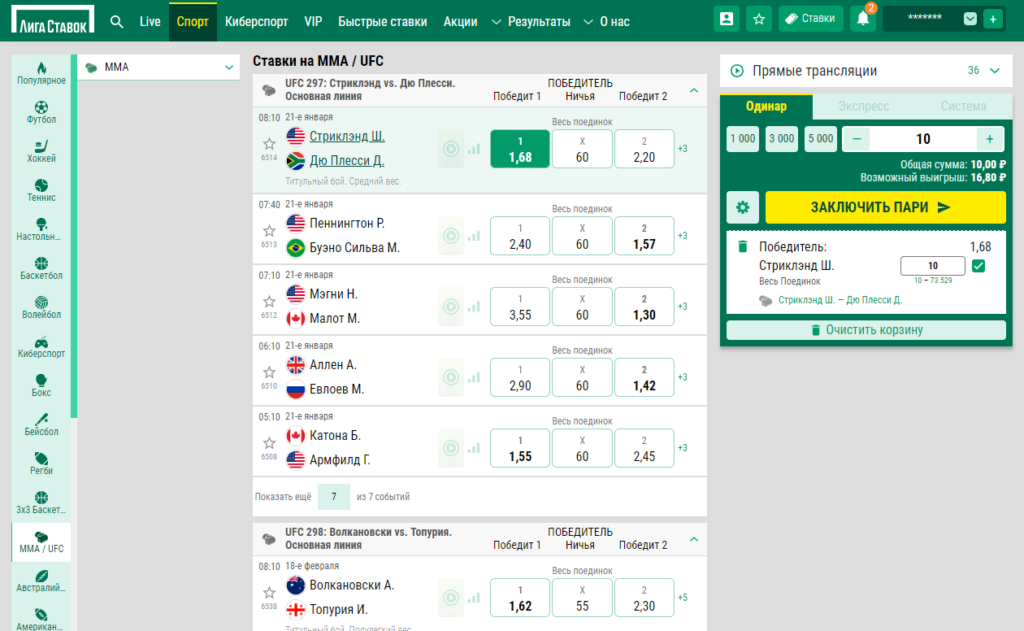The width and height of the screenshot is (1024, 631).
Task: Switch to Система bet tab
Action: [963, 106]
